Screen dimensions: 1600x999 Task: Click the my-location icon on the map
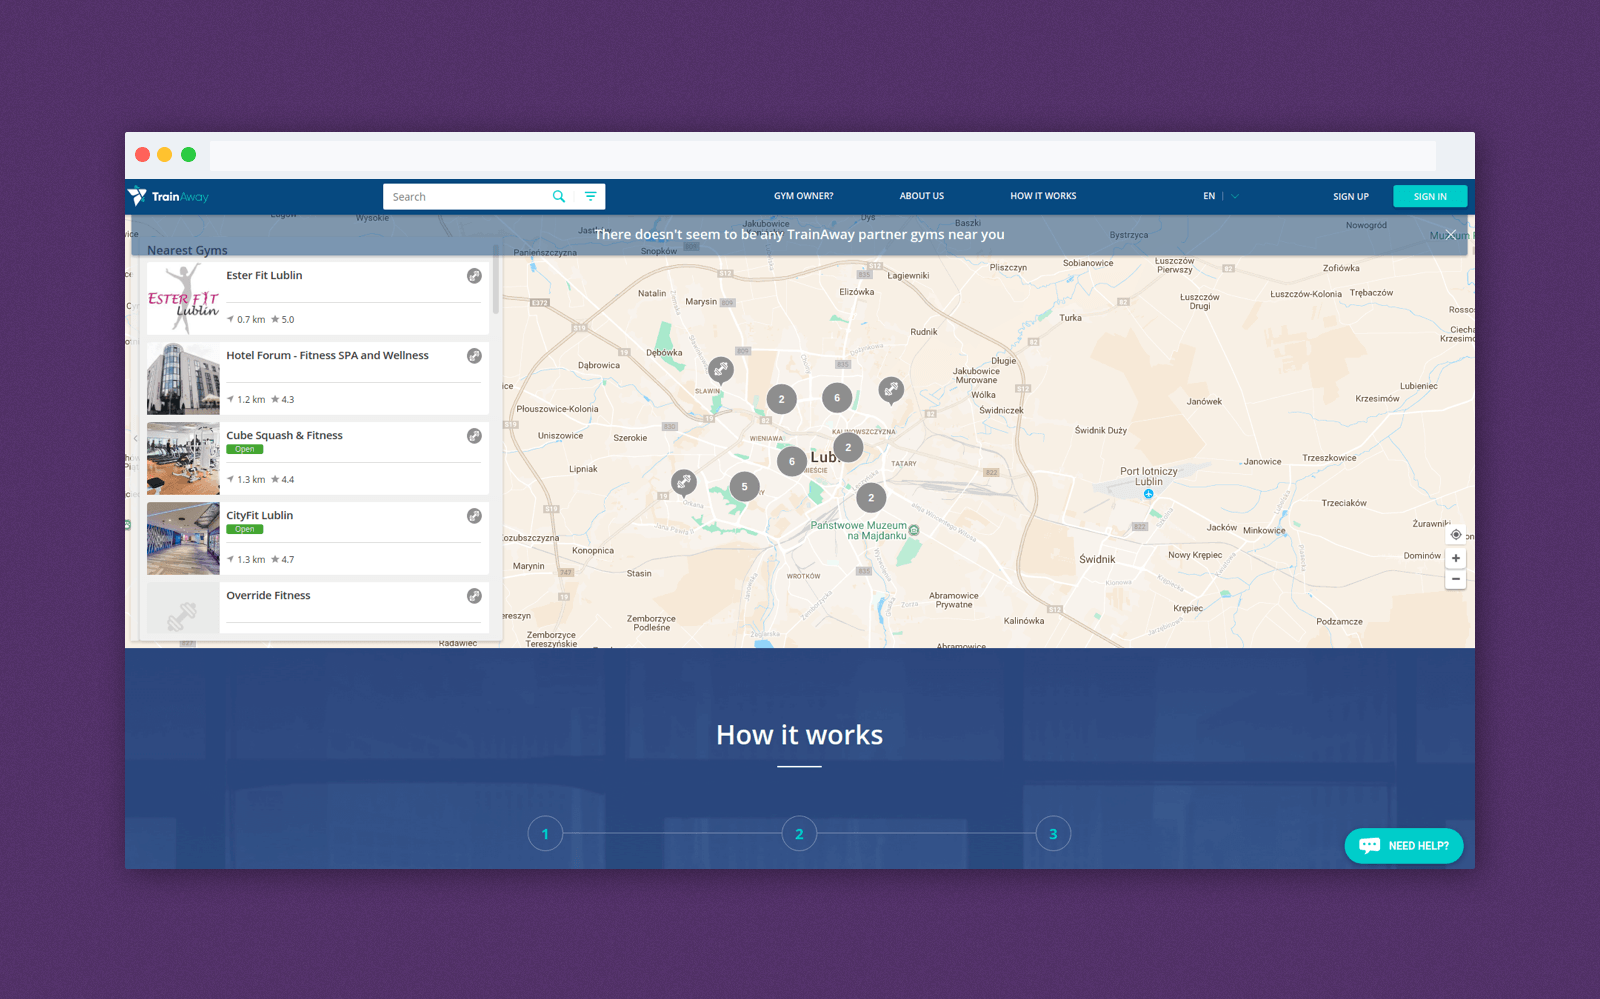(1456, 534)
